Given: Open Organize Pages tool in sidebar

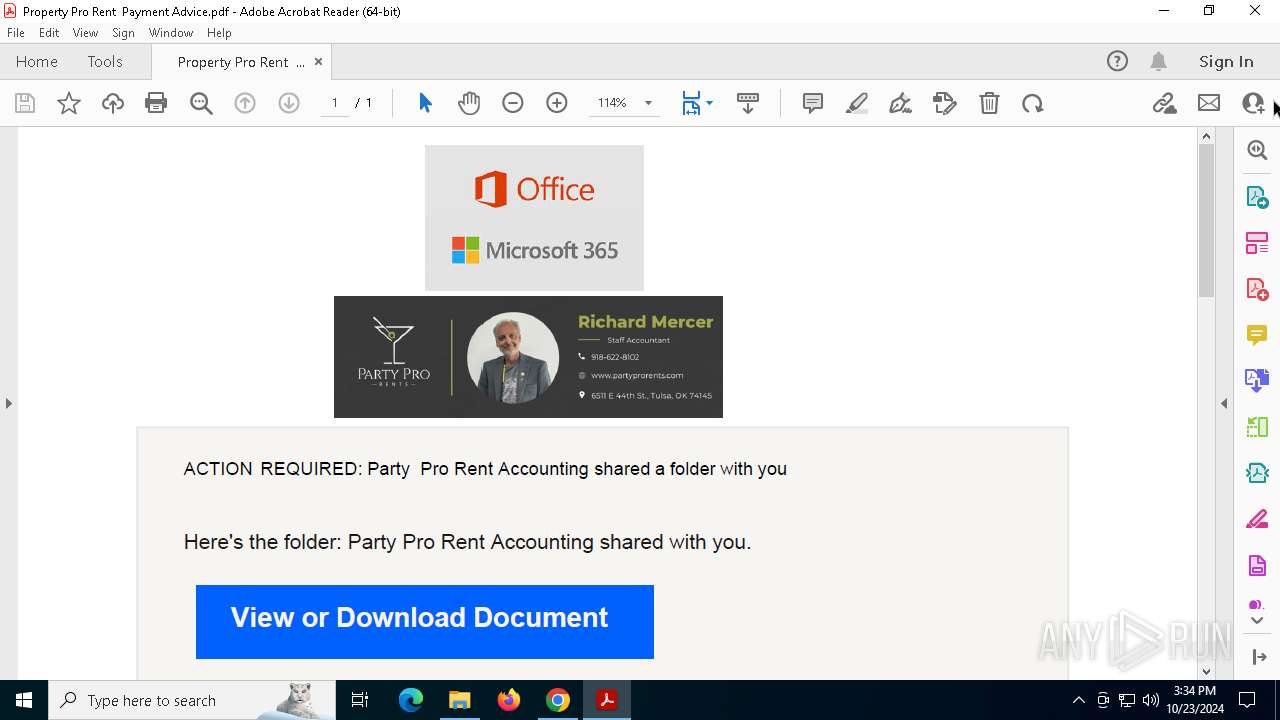Looking at the screenshot, I should coord(1257,243).
